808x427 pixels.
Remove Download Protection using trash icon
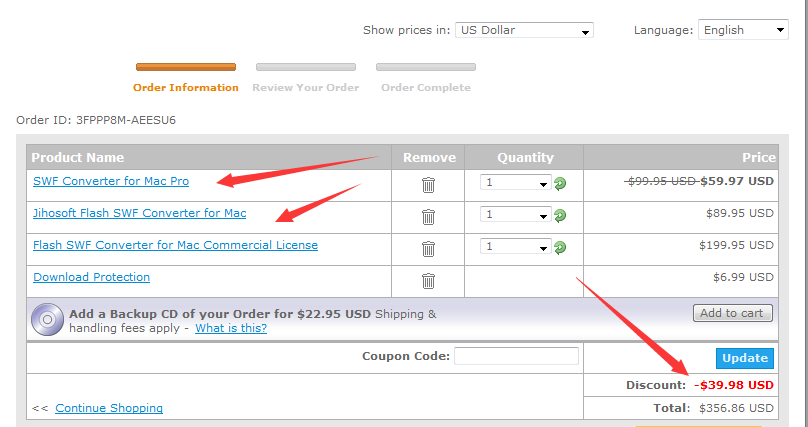coord(428,281)
